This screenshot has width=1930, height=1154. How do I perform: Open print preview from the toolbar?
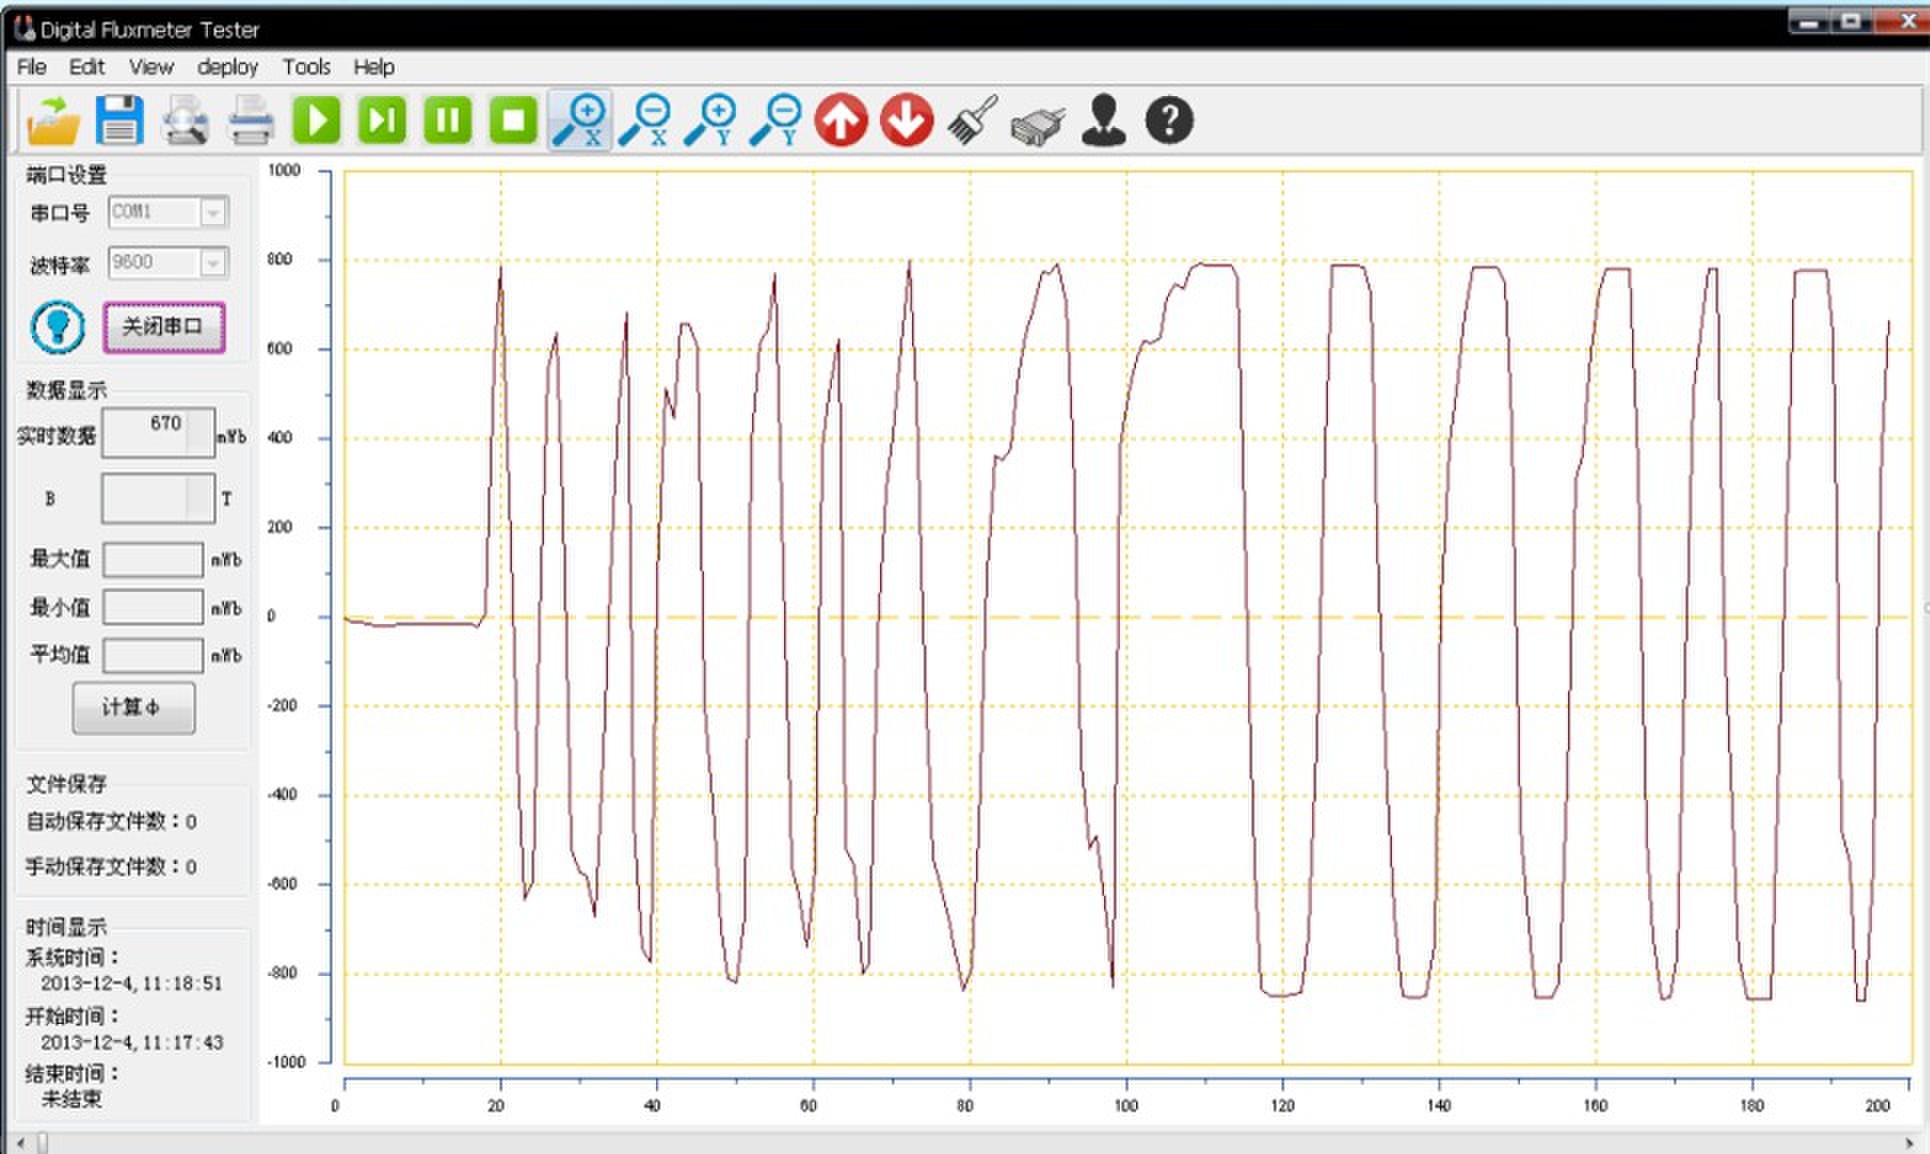tap(185, 120)
